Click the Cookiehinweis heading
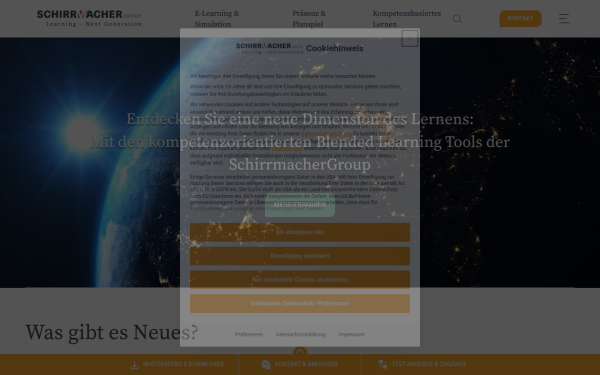The width and height of the screenshot is (600, 375). coord(335,48)
